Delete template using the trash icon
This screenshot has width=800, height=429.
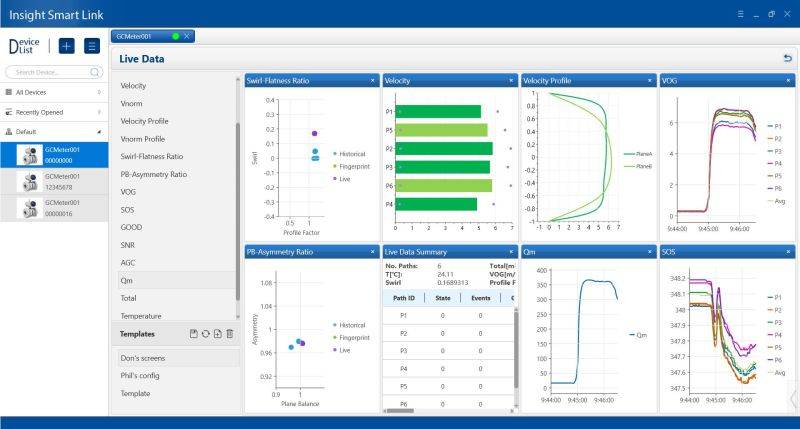[229, 334]
